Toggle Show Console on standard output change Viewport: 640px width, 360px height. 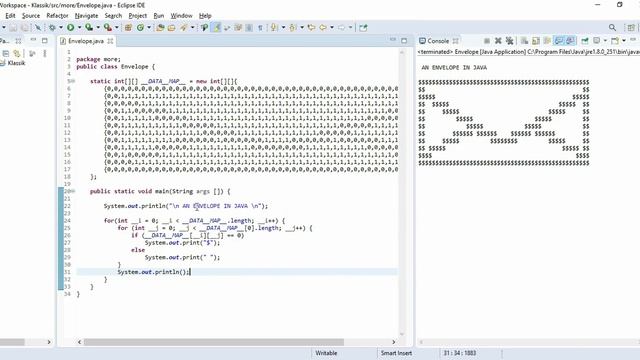559,41
